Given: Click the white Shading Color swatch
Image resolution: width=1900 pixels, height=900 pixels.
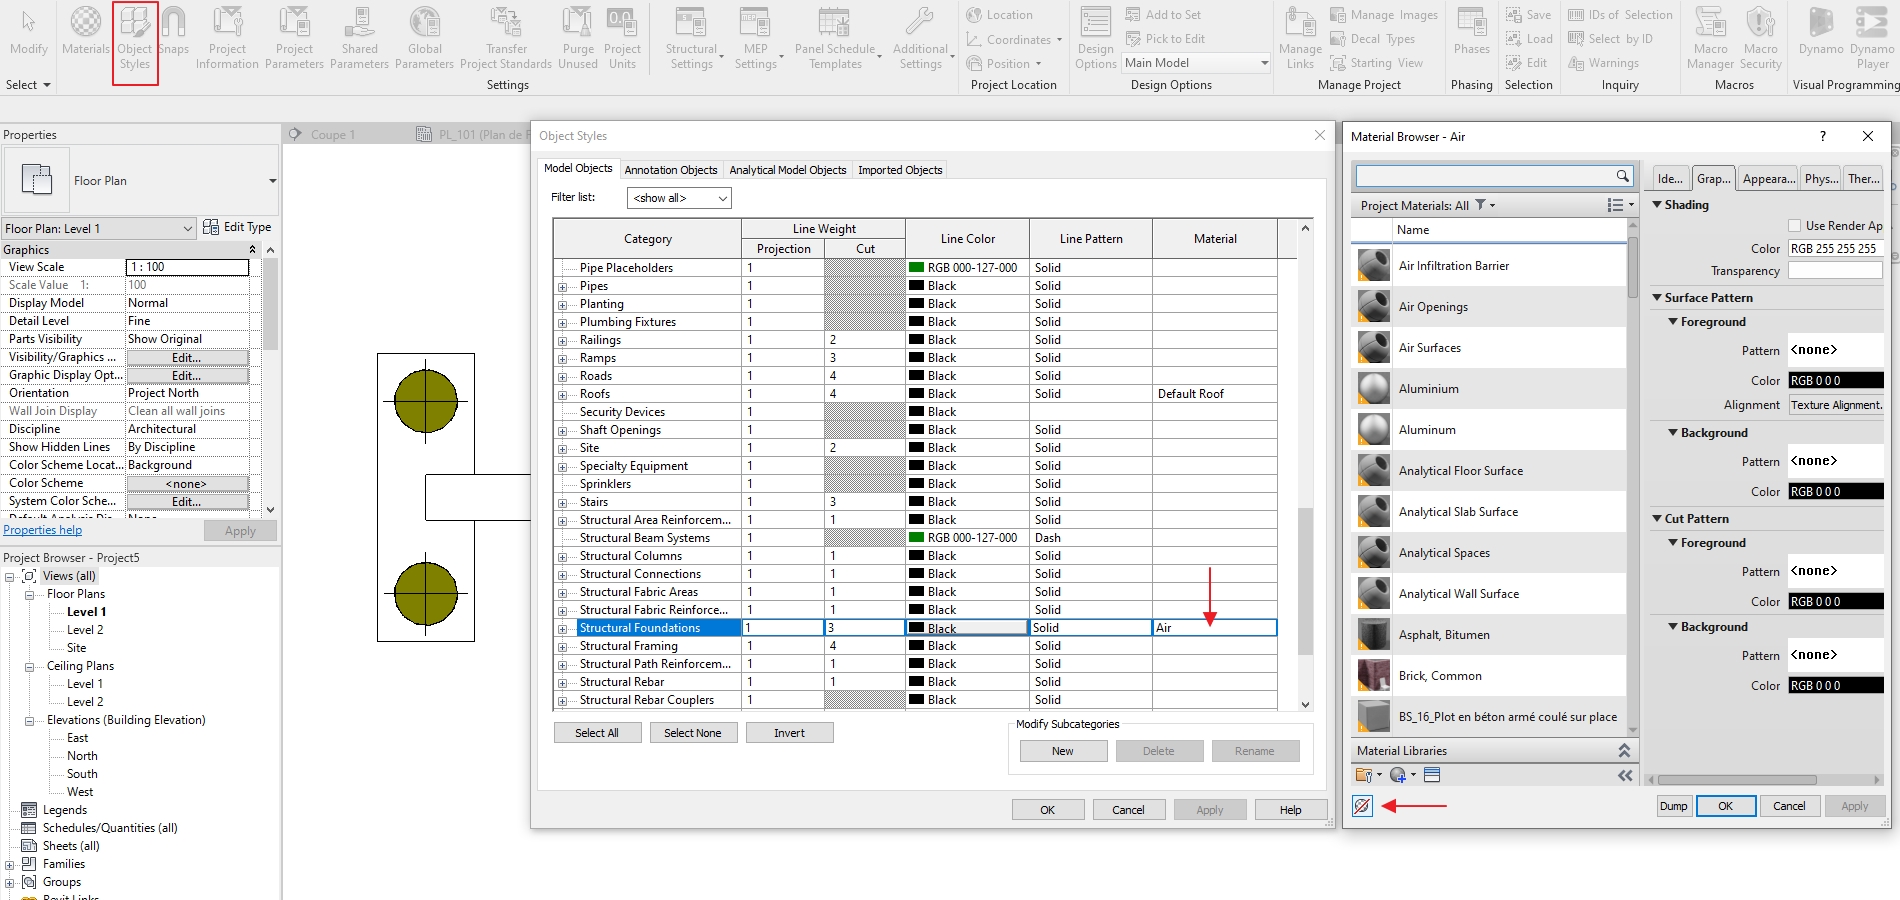Looking at the screenshot, I should click(1835, 248).
